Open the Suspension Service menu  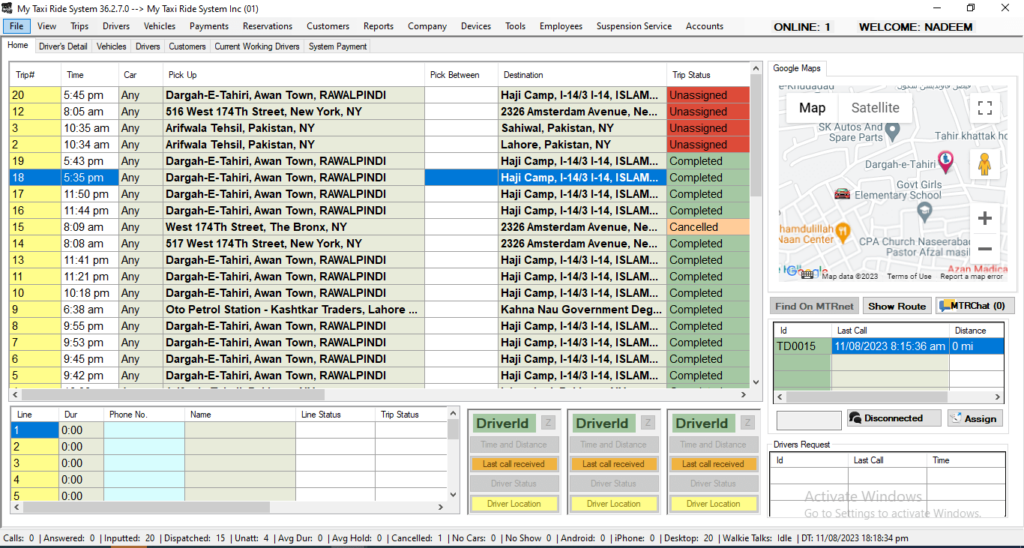click(633, 26)
